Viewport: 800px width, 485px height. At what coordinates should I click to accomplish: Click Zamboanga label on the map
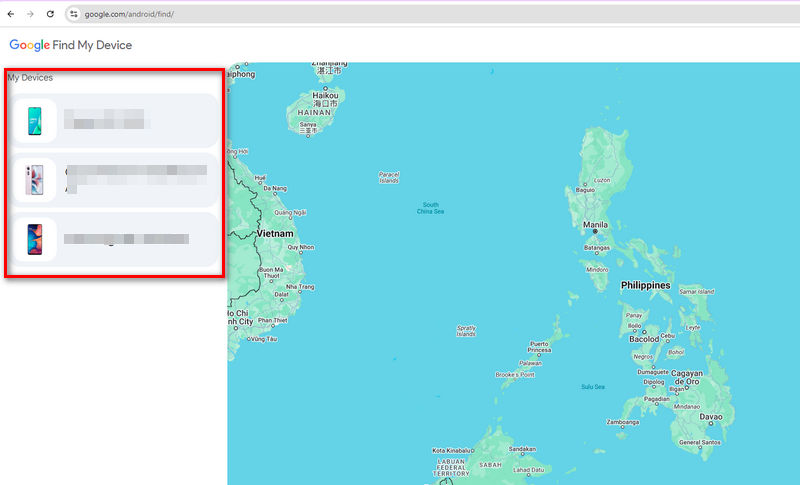[x=622, y=422]
